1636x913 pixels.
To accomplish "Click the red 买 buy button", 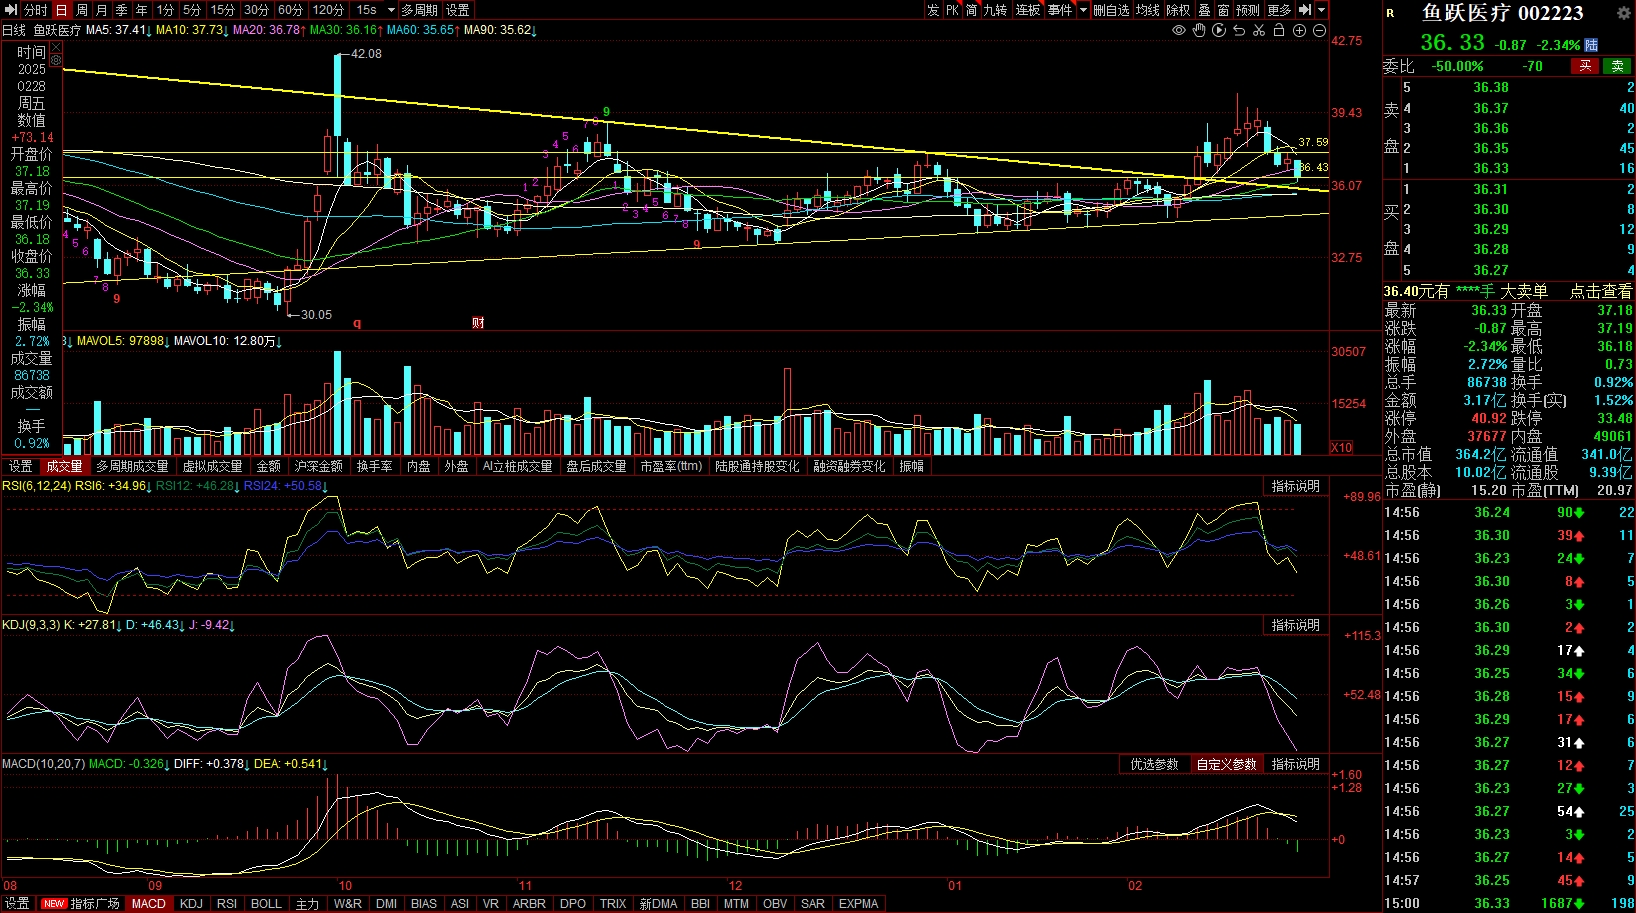I will click(x=1585, y=66).
